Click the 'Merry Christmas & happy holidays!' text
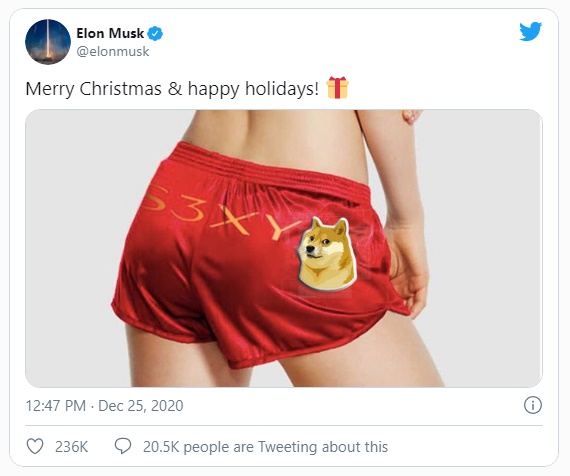Image resolution: width=570 pixels, height=476 pixels. pyautogui.click(x=172, y=89)
